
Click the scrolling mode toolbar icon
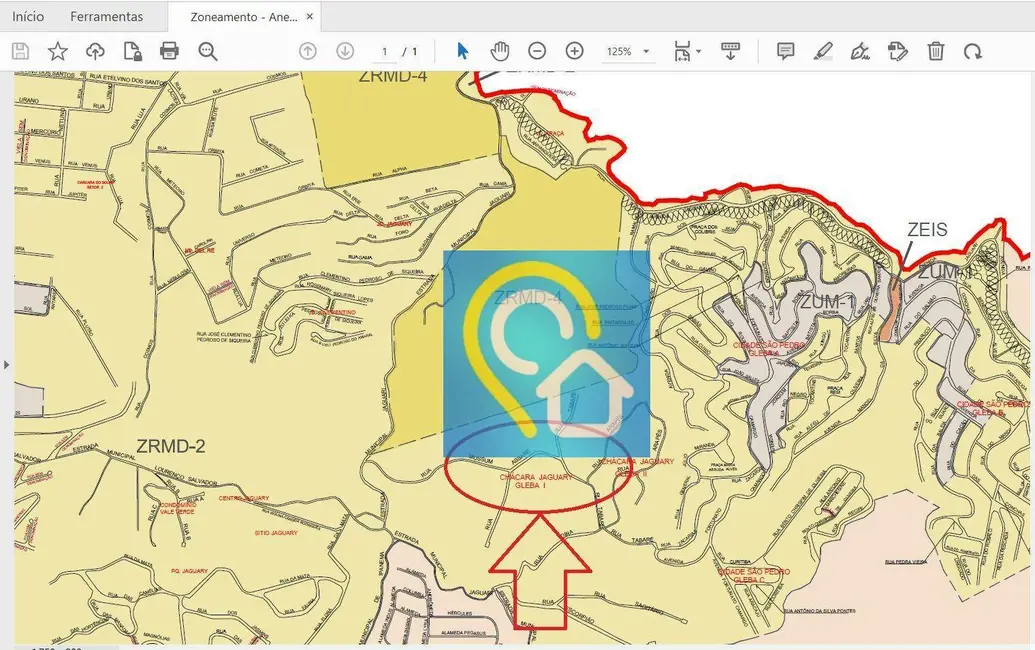coord(730,51)
